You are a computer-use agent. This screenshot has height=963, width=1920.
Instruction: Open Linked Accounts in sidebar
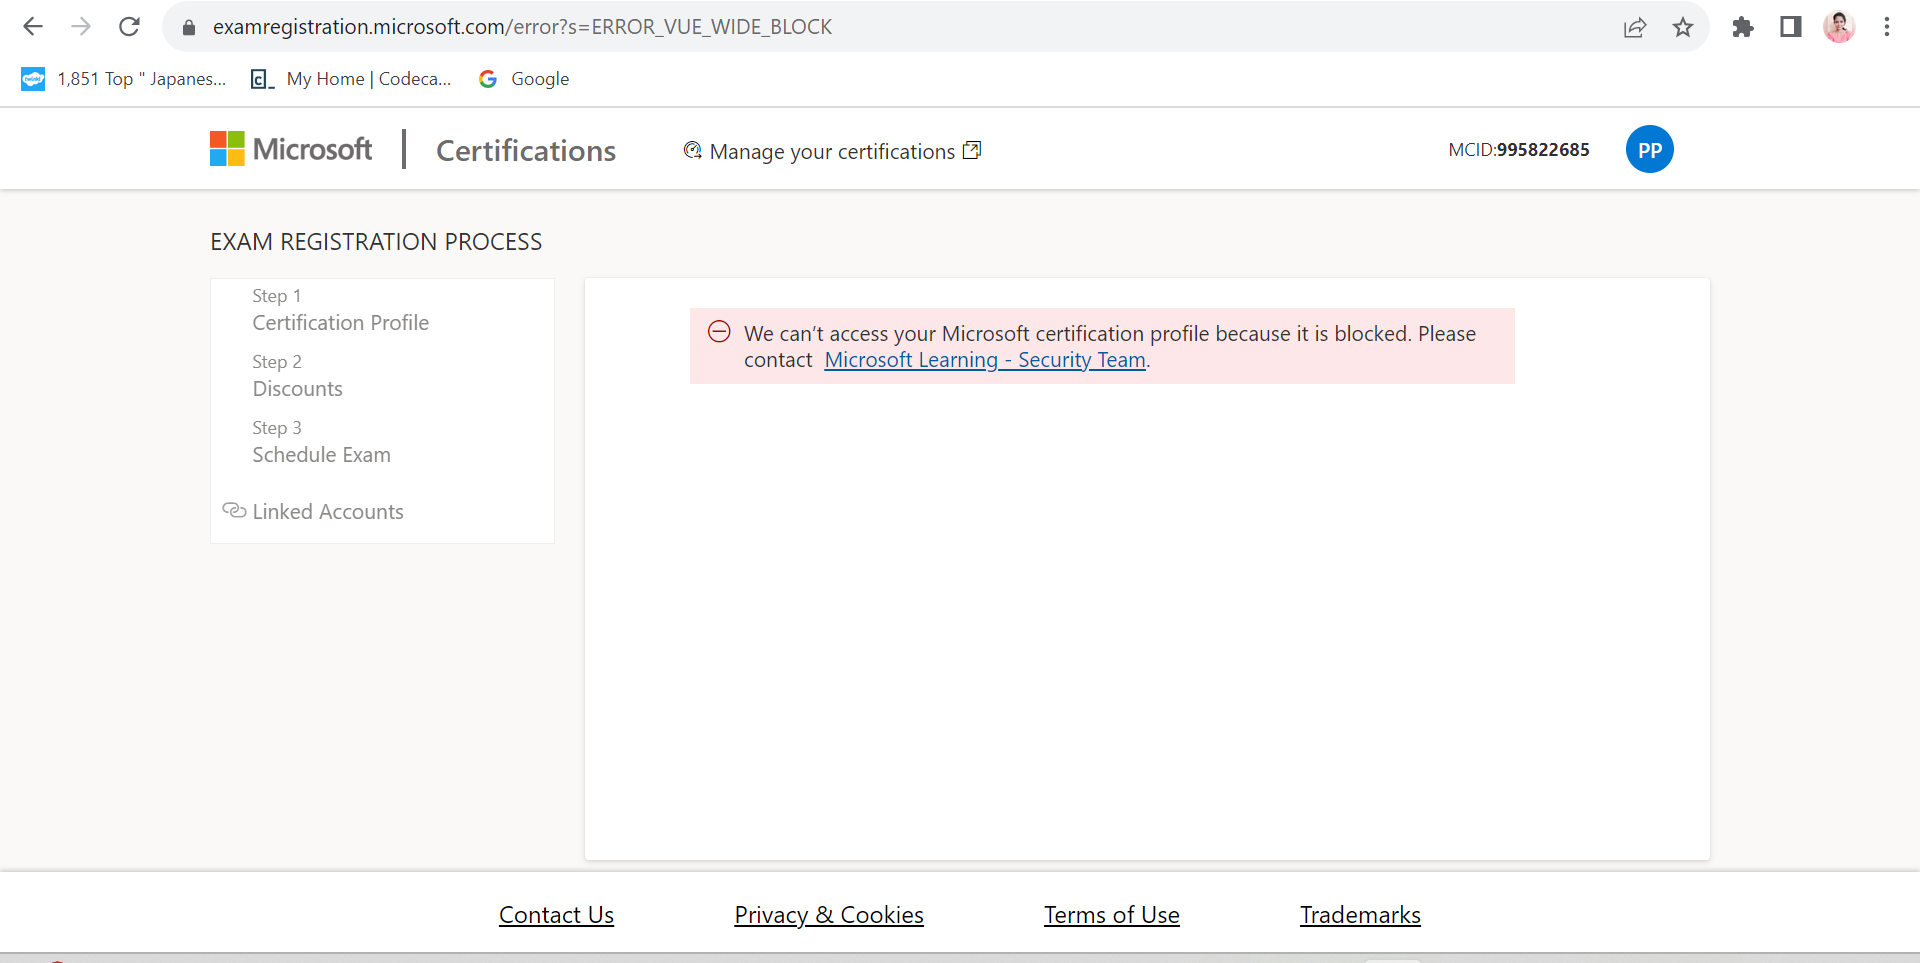pyautogui.click(x=328, y=512)
